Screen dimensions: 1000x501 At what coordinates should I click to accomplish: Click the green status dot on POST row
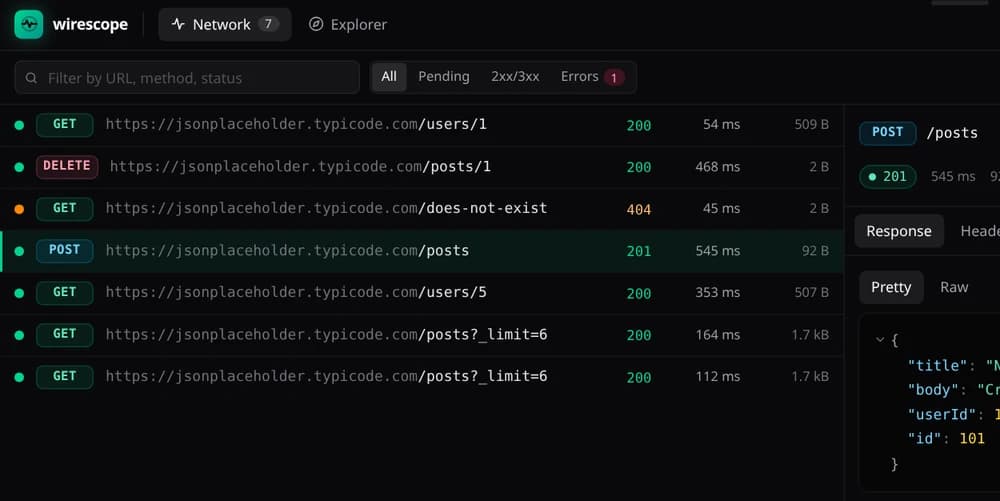pyautogui.click(x=19, y=251)
